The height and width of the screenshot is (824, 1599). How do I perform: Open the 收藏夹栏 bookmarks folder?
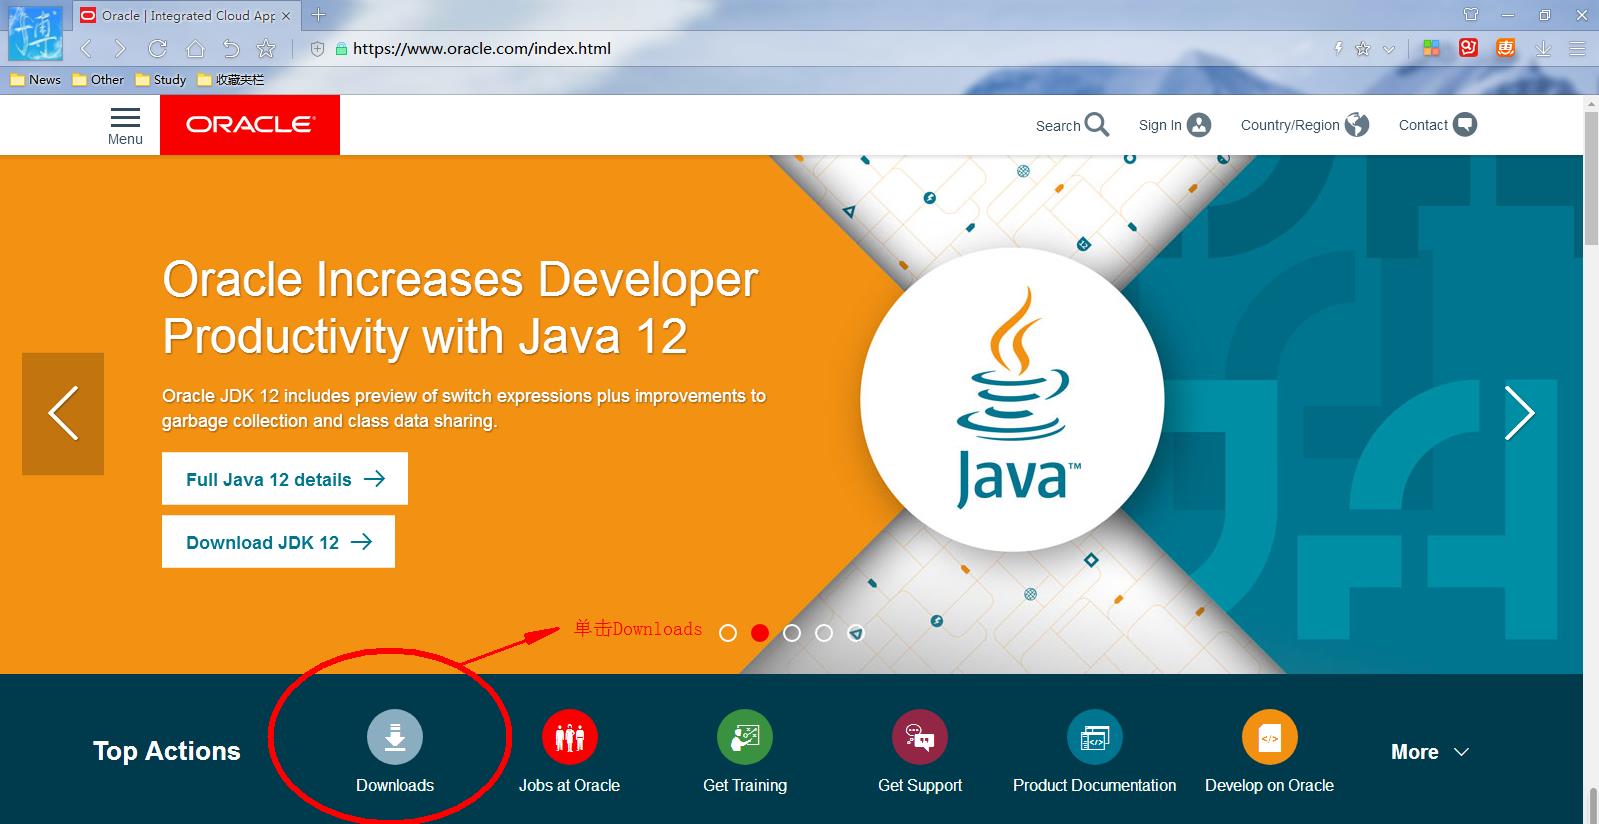pyautogui.click(x=231, y=80)
